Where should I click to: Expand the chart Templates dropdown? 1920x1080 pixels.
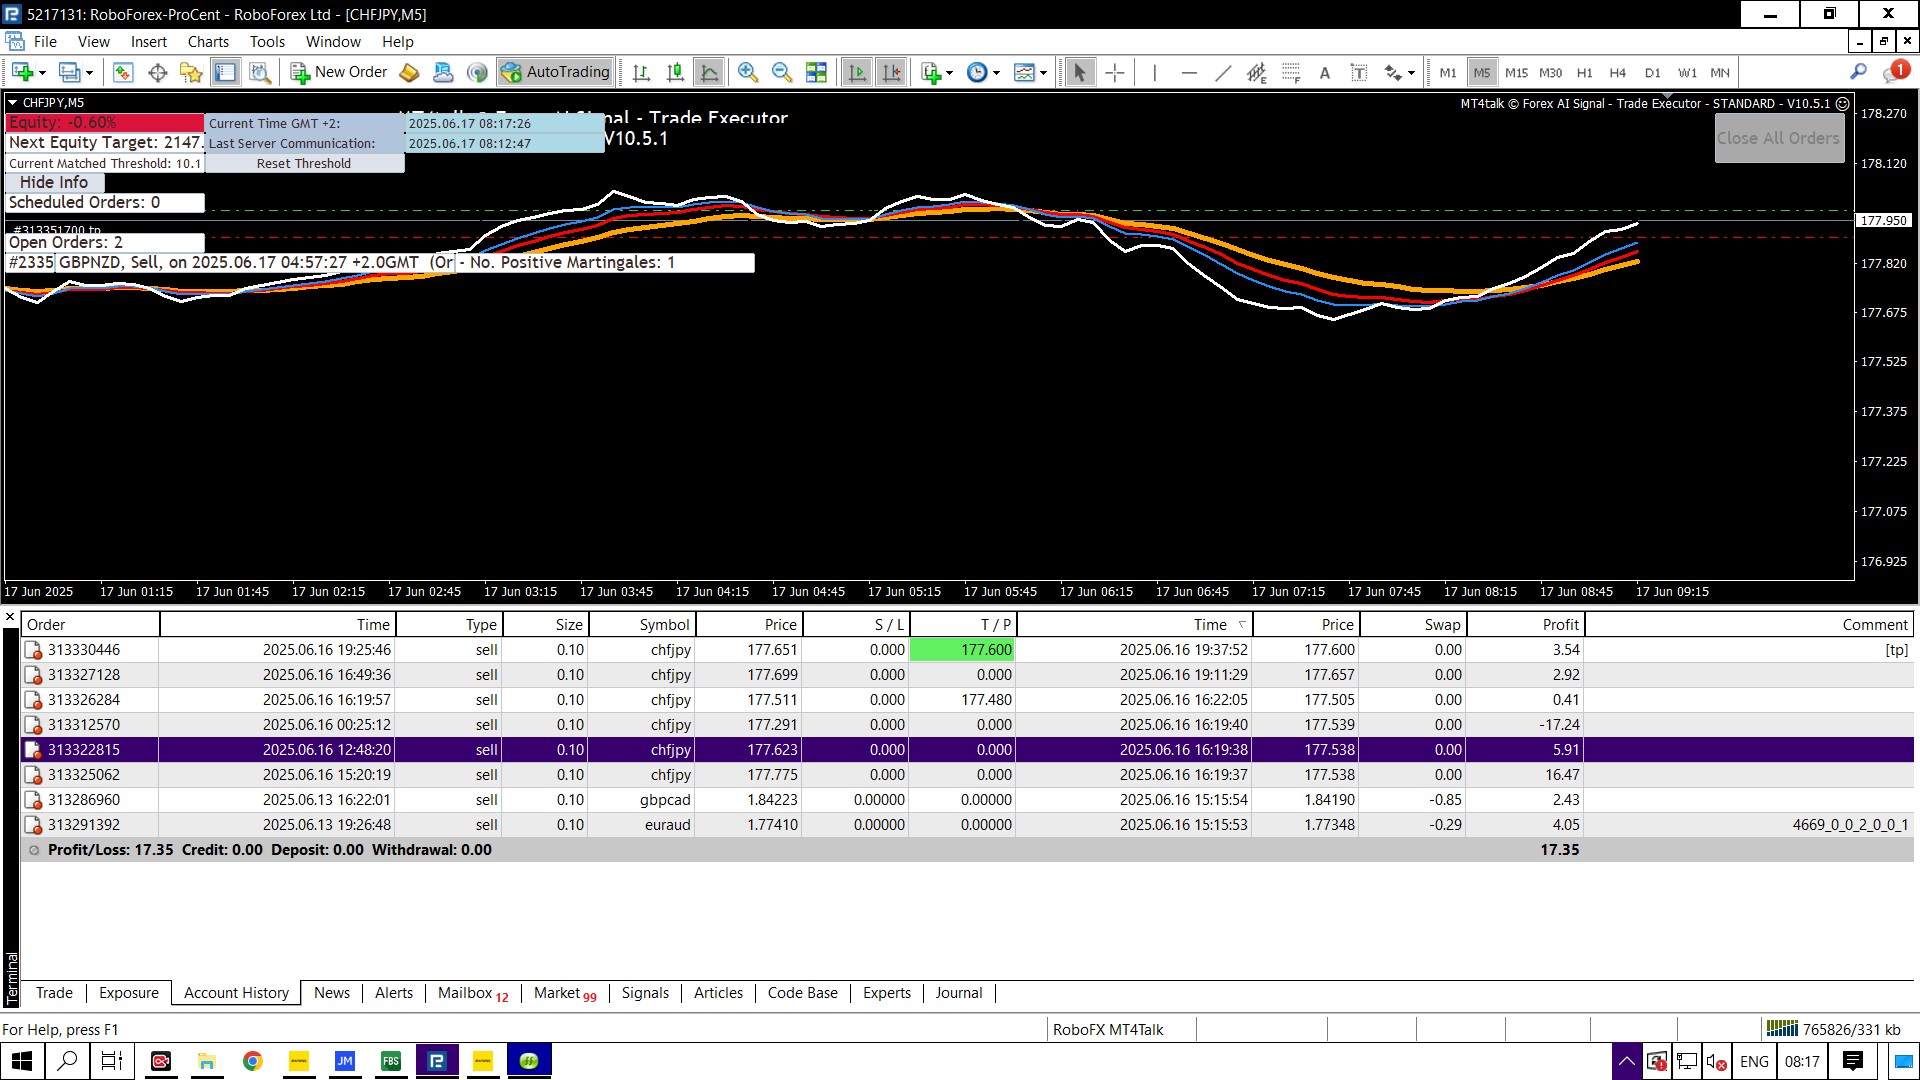(1043, 72)
